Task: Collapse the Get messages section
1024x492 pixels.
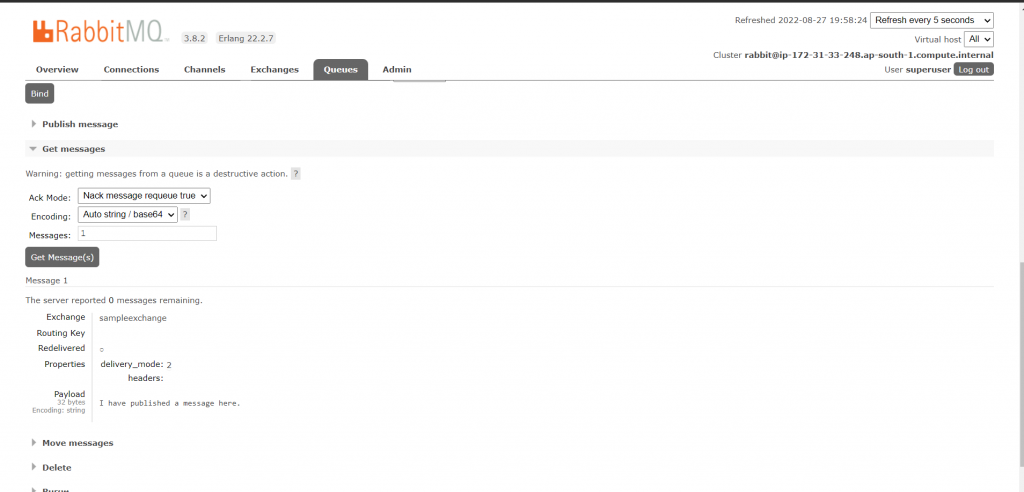Action: pyautogui.click(x=73, y=149)
